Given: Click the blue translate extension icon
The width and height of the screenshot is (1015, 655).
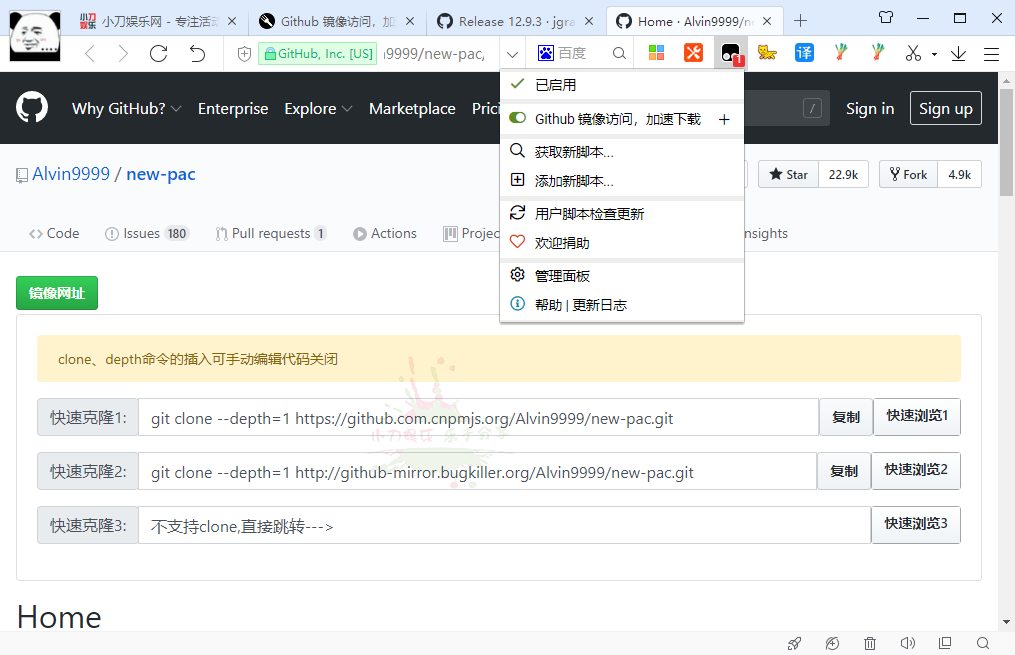Looking at the screenshot, I should point(804,53).
